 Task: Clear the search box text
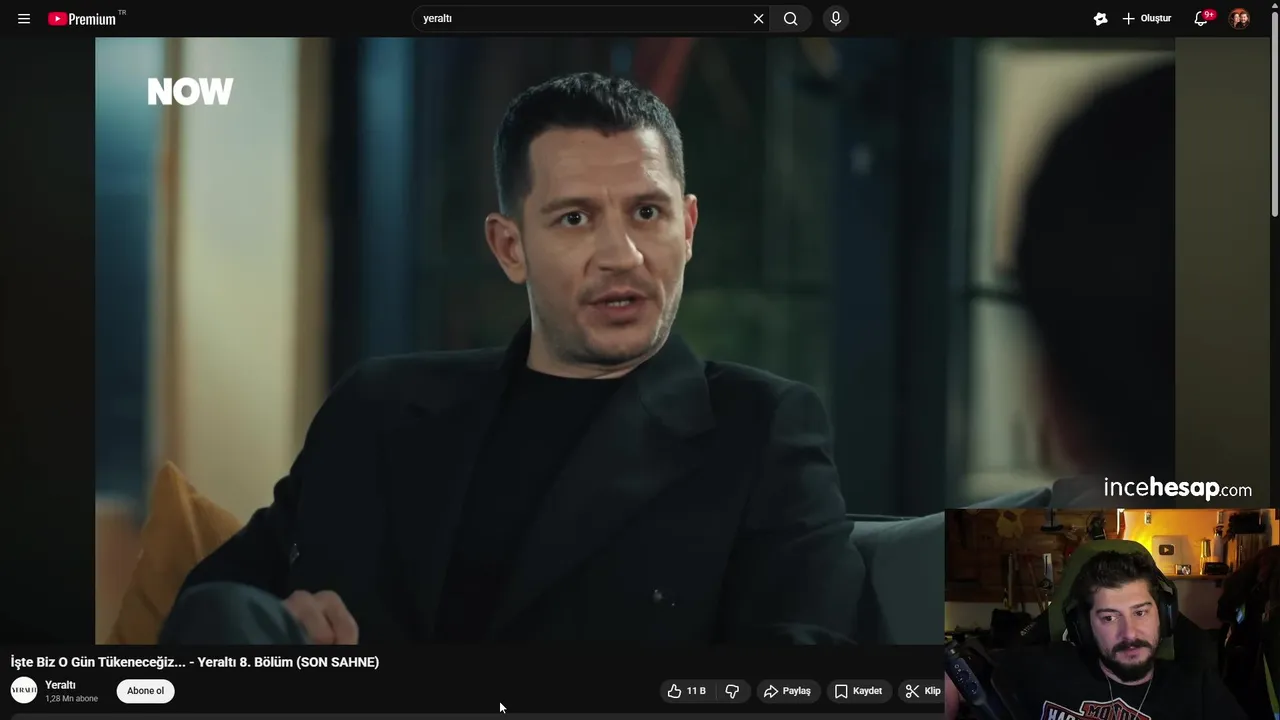coord(758,19)
